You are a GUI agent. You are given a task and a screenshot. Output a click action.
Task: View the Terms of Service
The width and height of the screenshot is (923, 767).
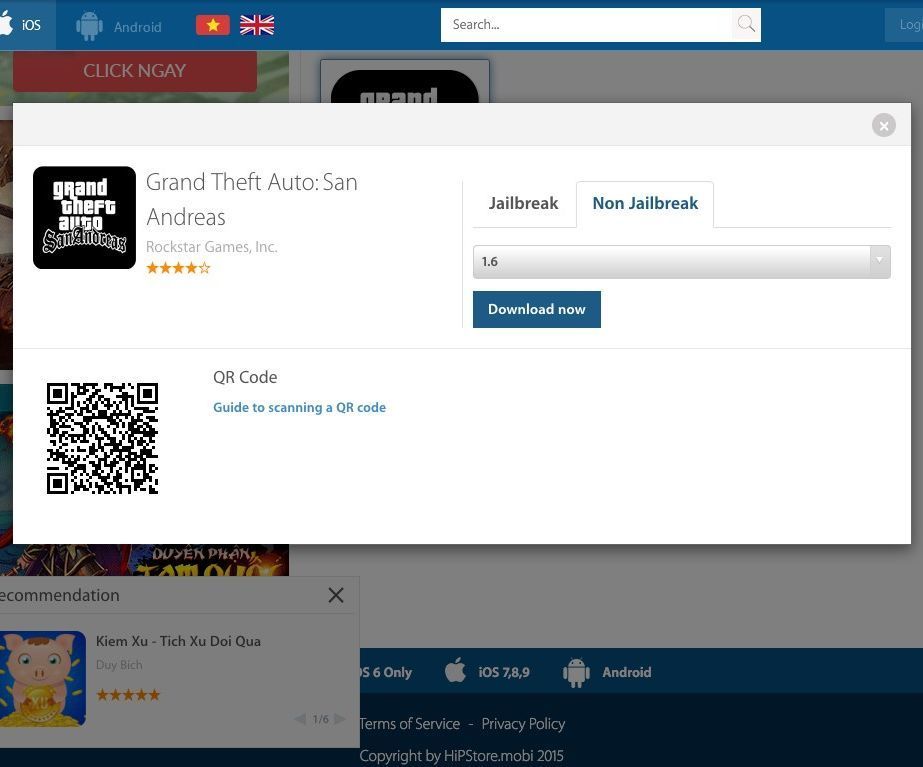(x=409, y=723)
